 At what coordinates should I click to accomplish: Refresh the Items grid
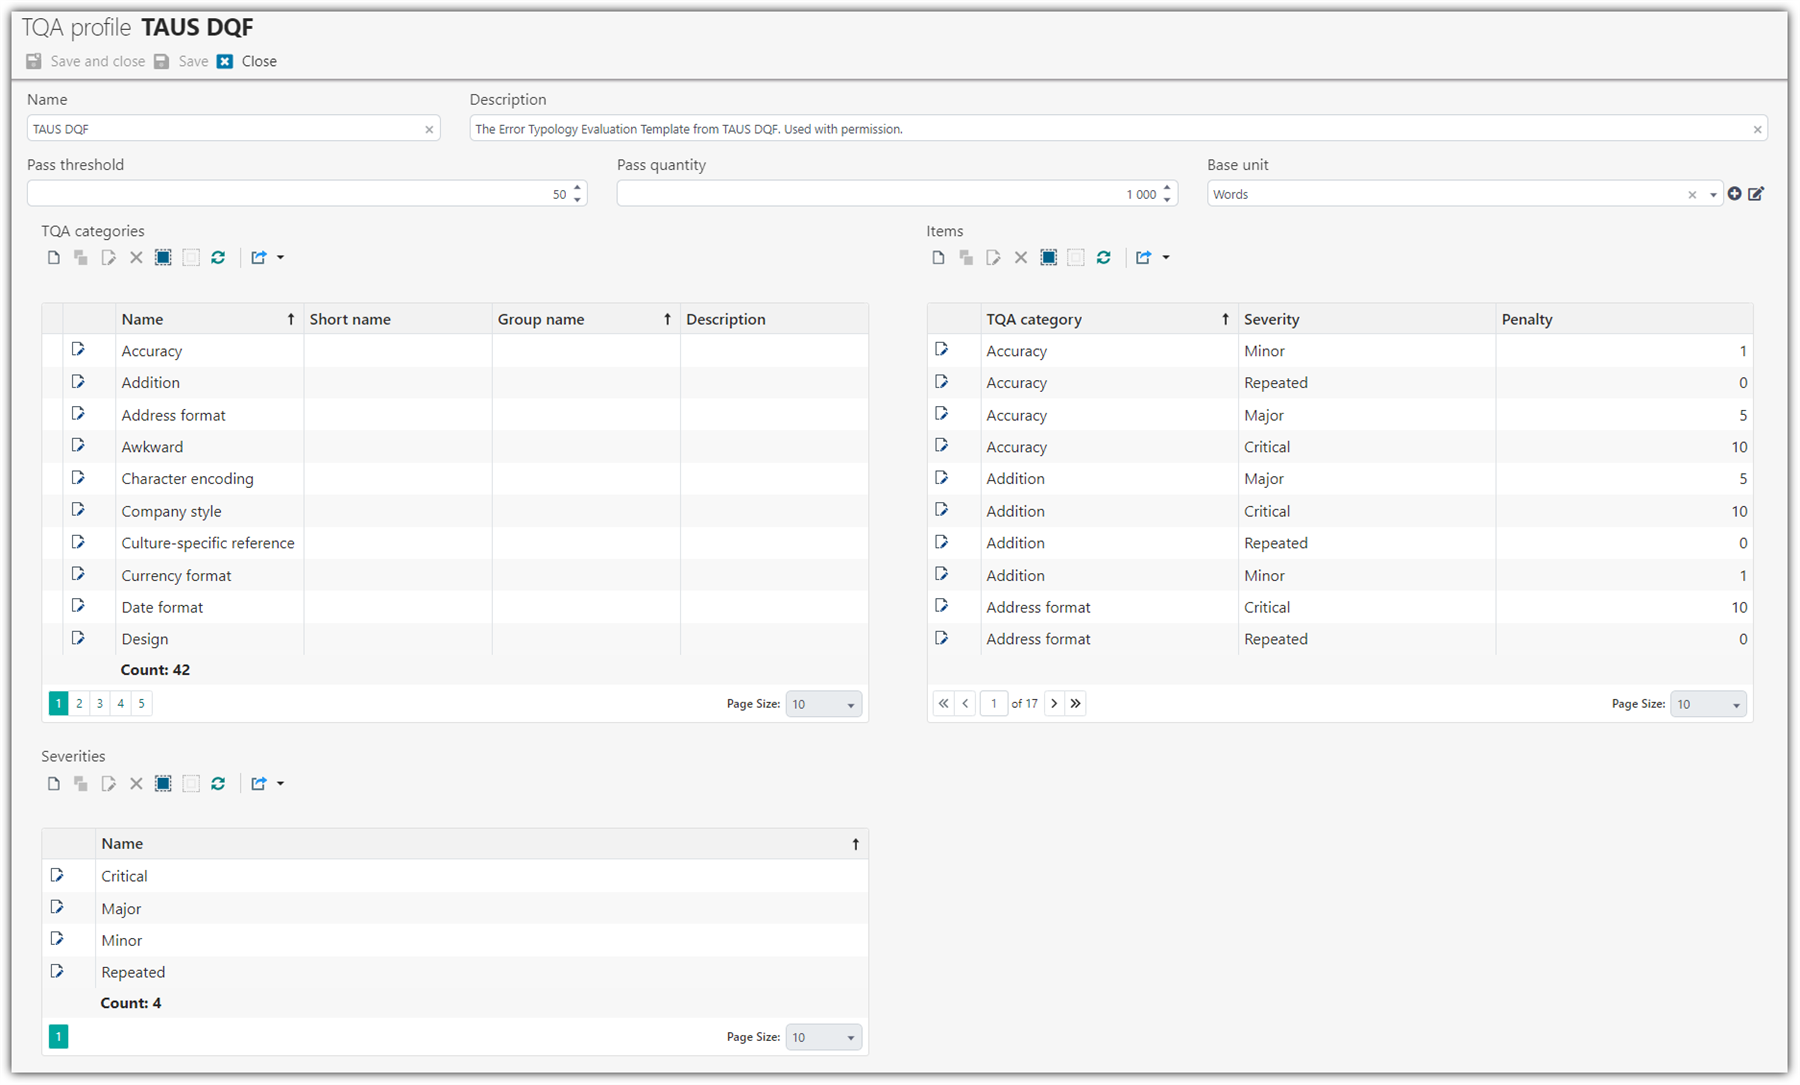[x=1103, y=258]
